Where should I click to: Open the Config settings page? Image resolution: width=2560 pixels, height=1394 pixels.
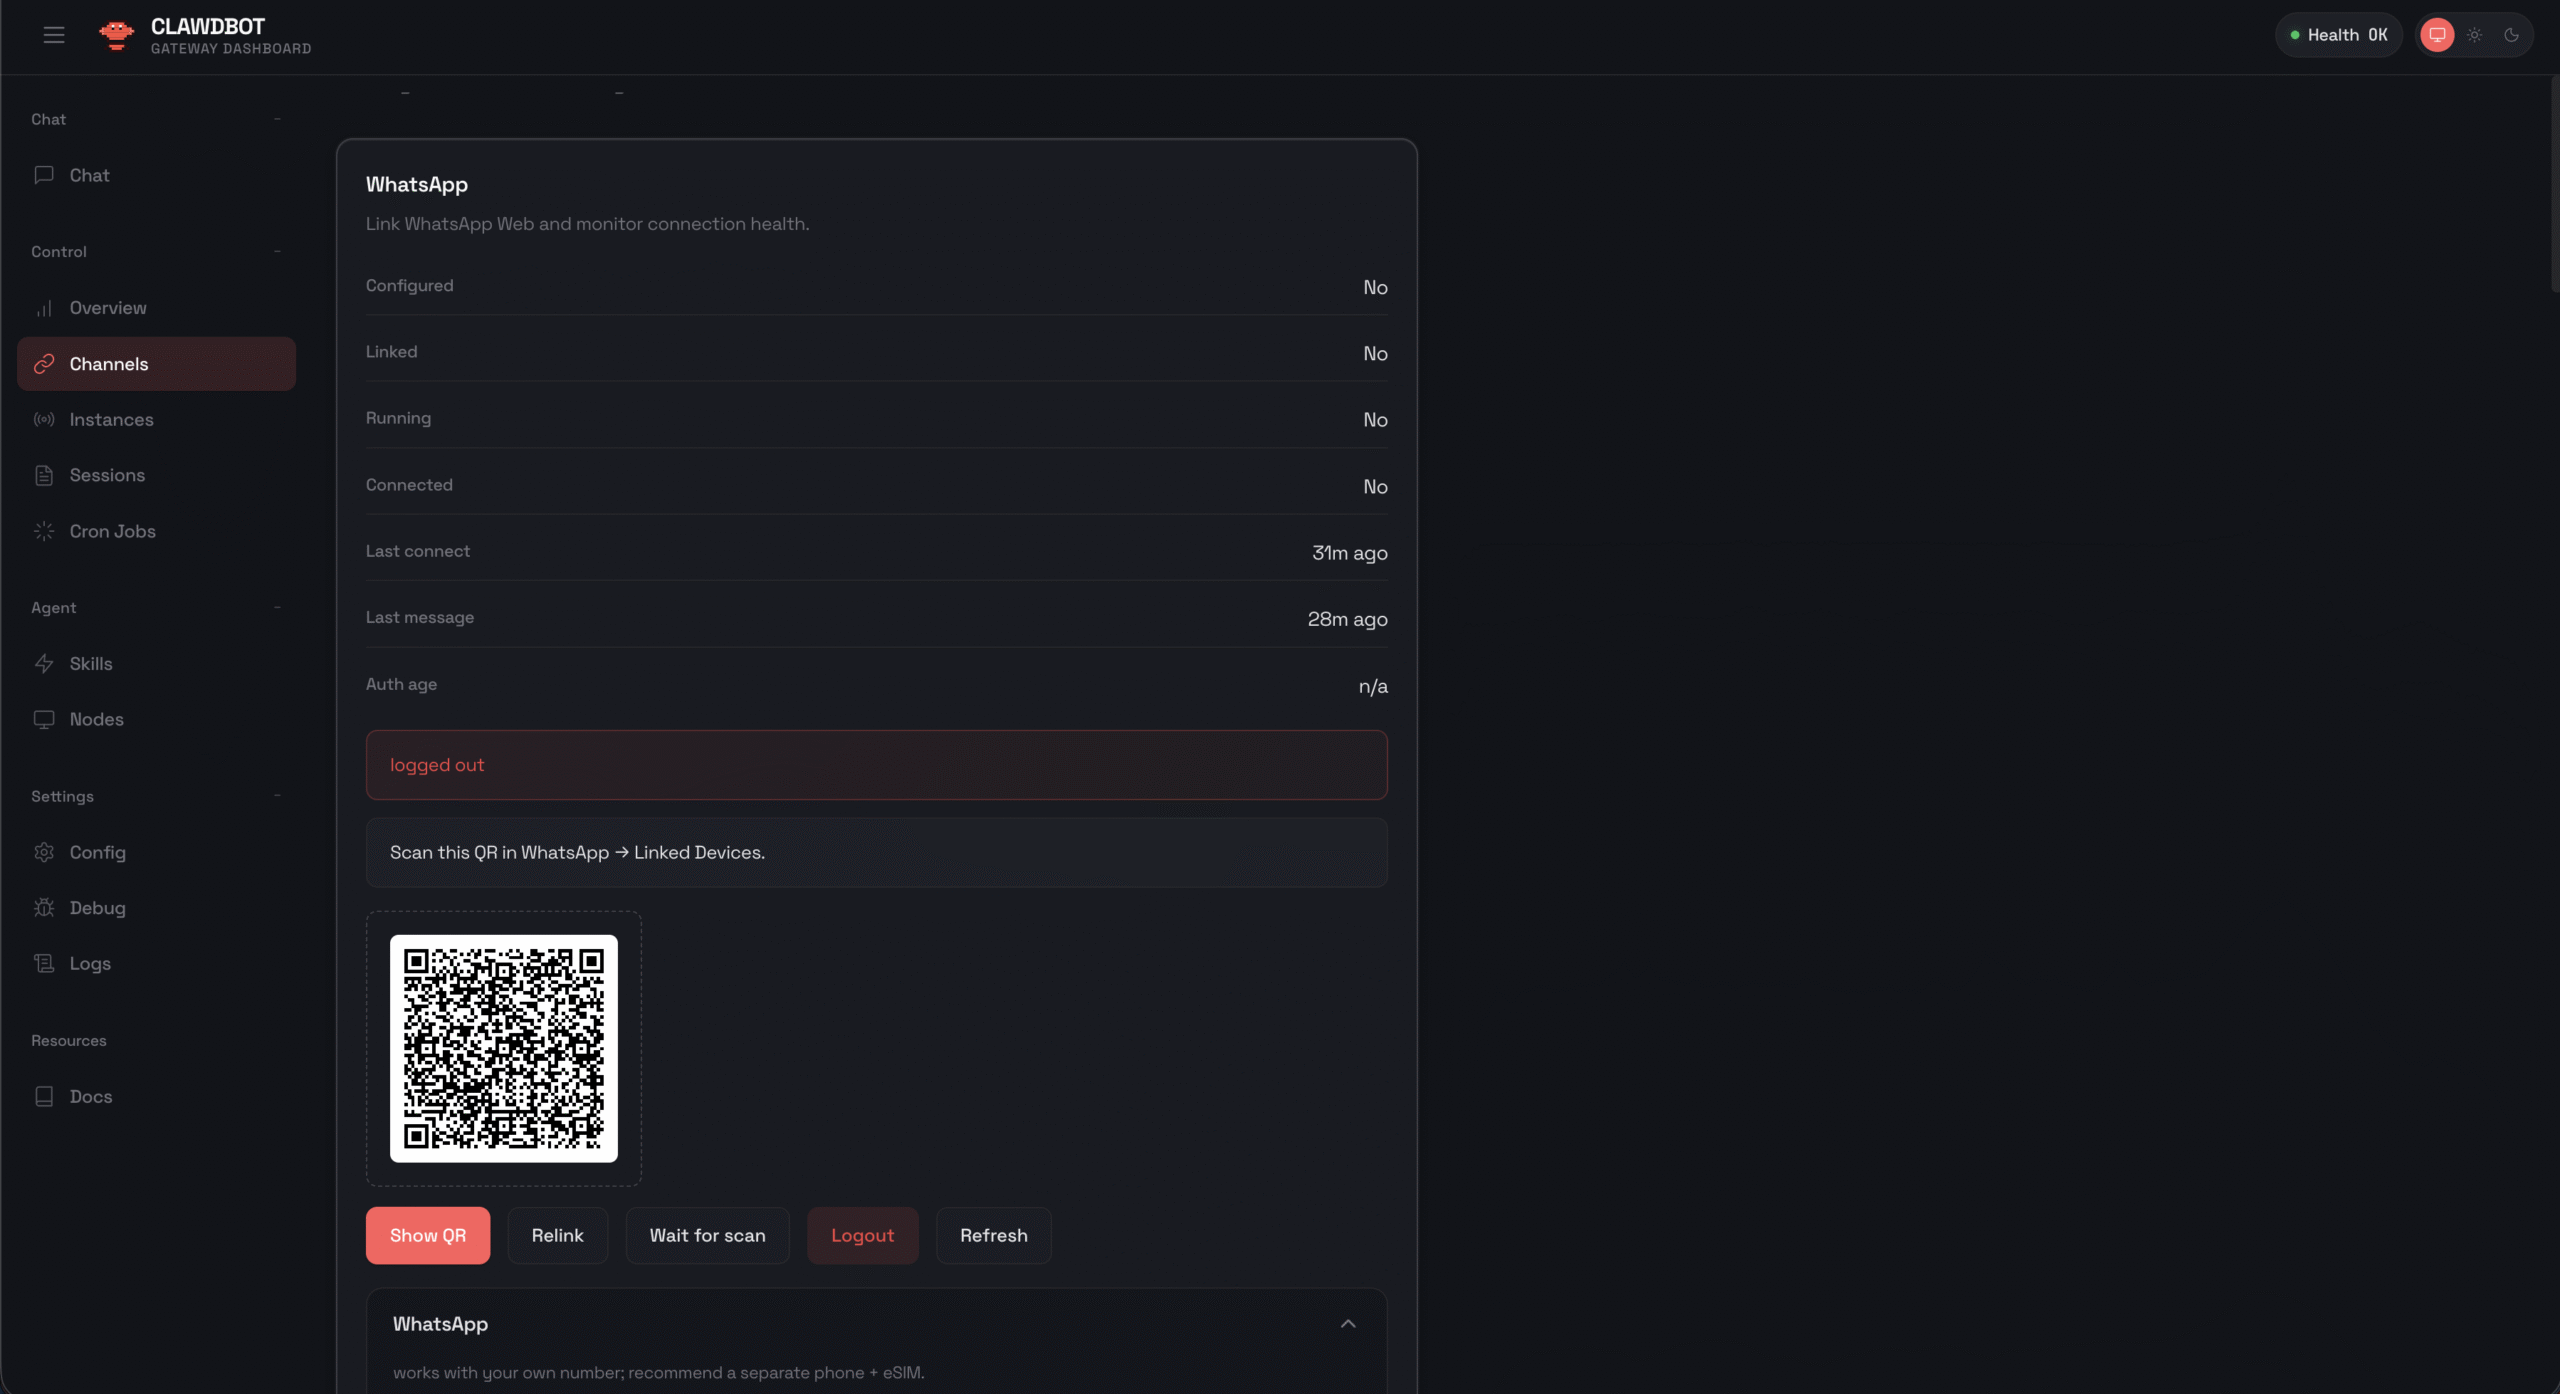point(97,852)
